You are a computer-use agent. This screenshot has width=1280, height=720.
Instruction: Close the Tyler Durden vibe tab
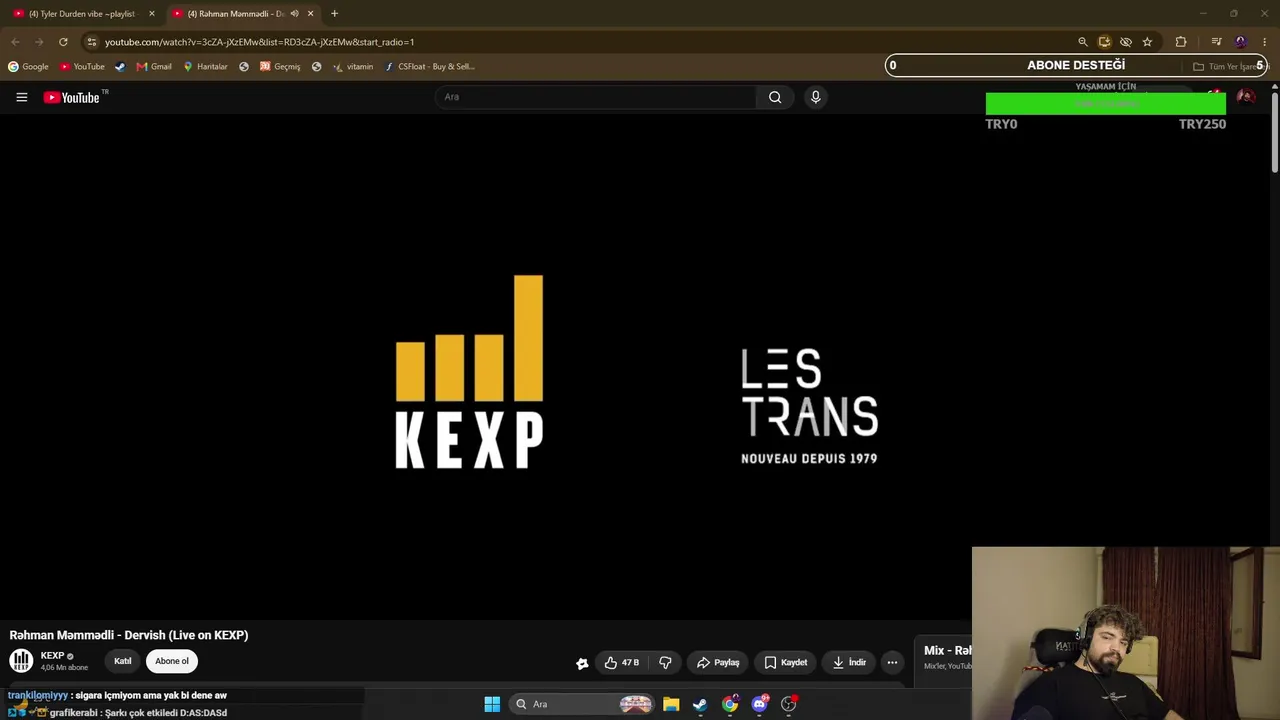152,14
